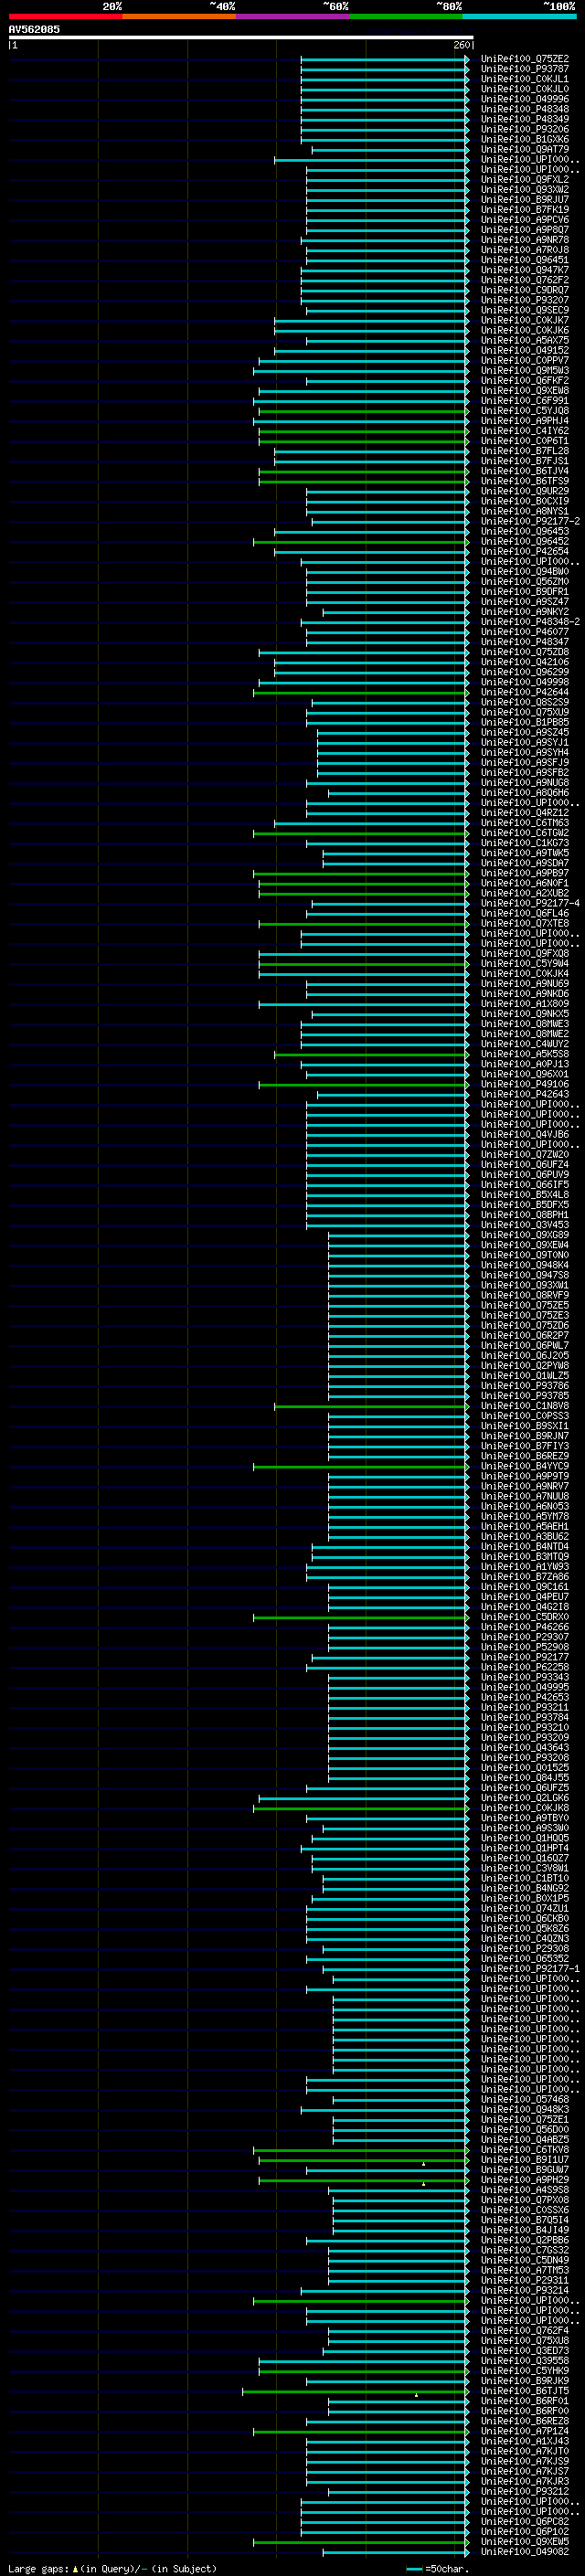
Task: Open the UniRef100_C0KJL1 hit label
Action: pos(525,79)
